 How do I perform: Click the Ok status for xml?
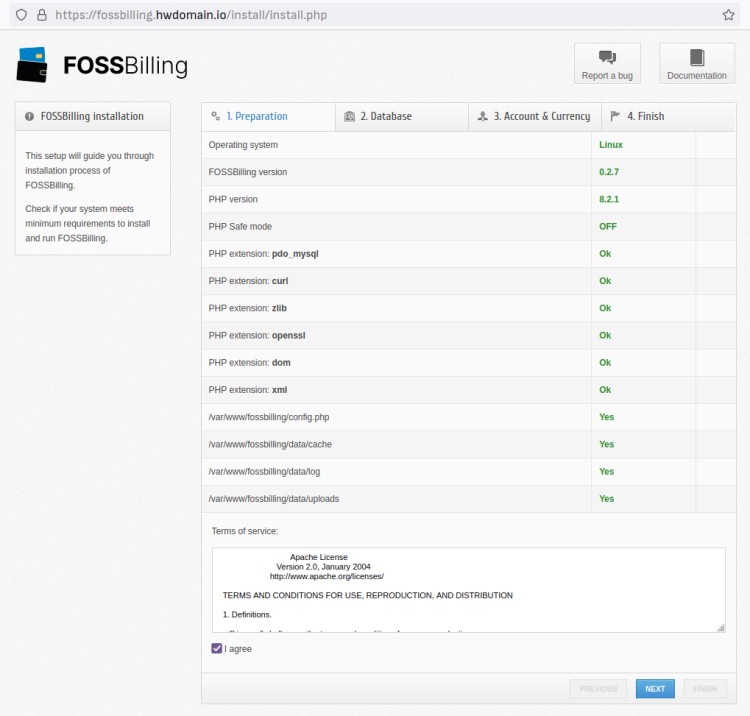[x=605, y=390]
